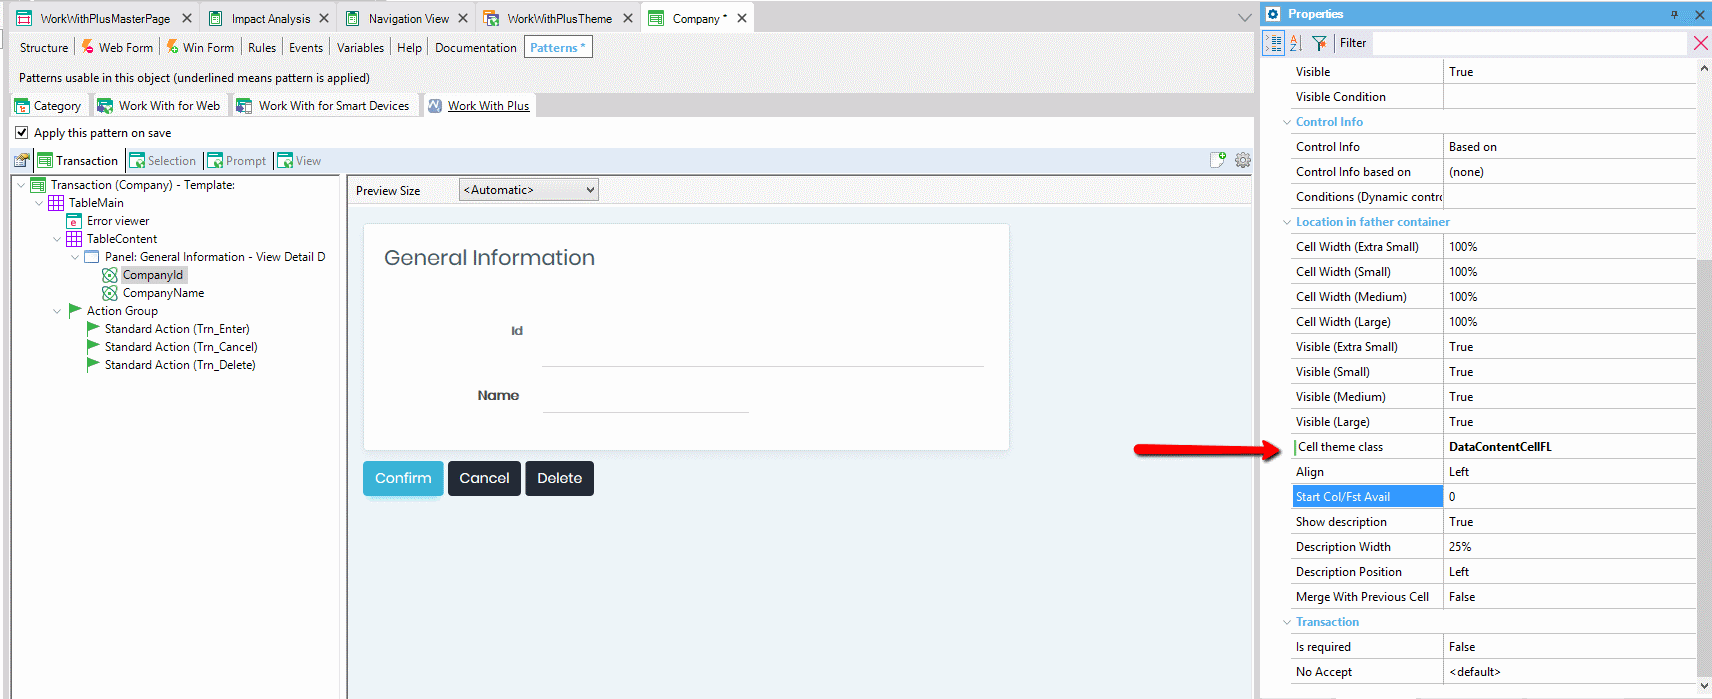Sort properties alphabetically with A-Z icon

click(x=1296, y=43)
